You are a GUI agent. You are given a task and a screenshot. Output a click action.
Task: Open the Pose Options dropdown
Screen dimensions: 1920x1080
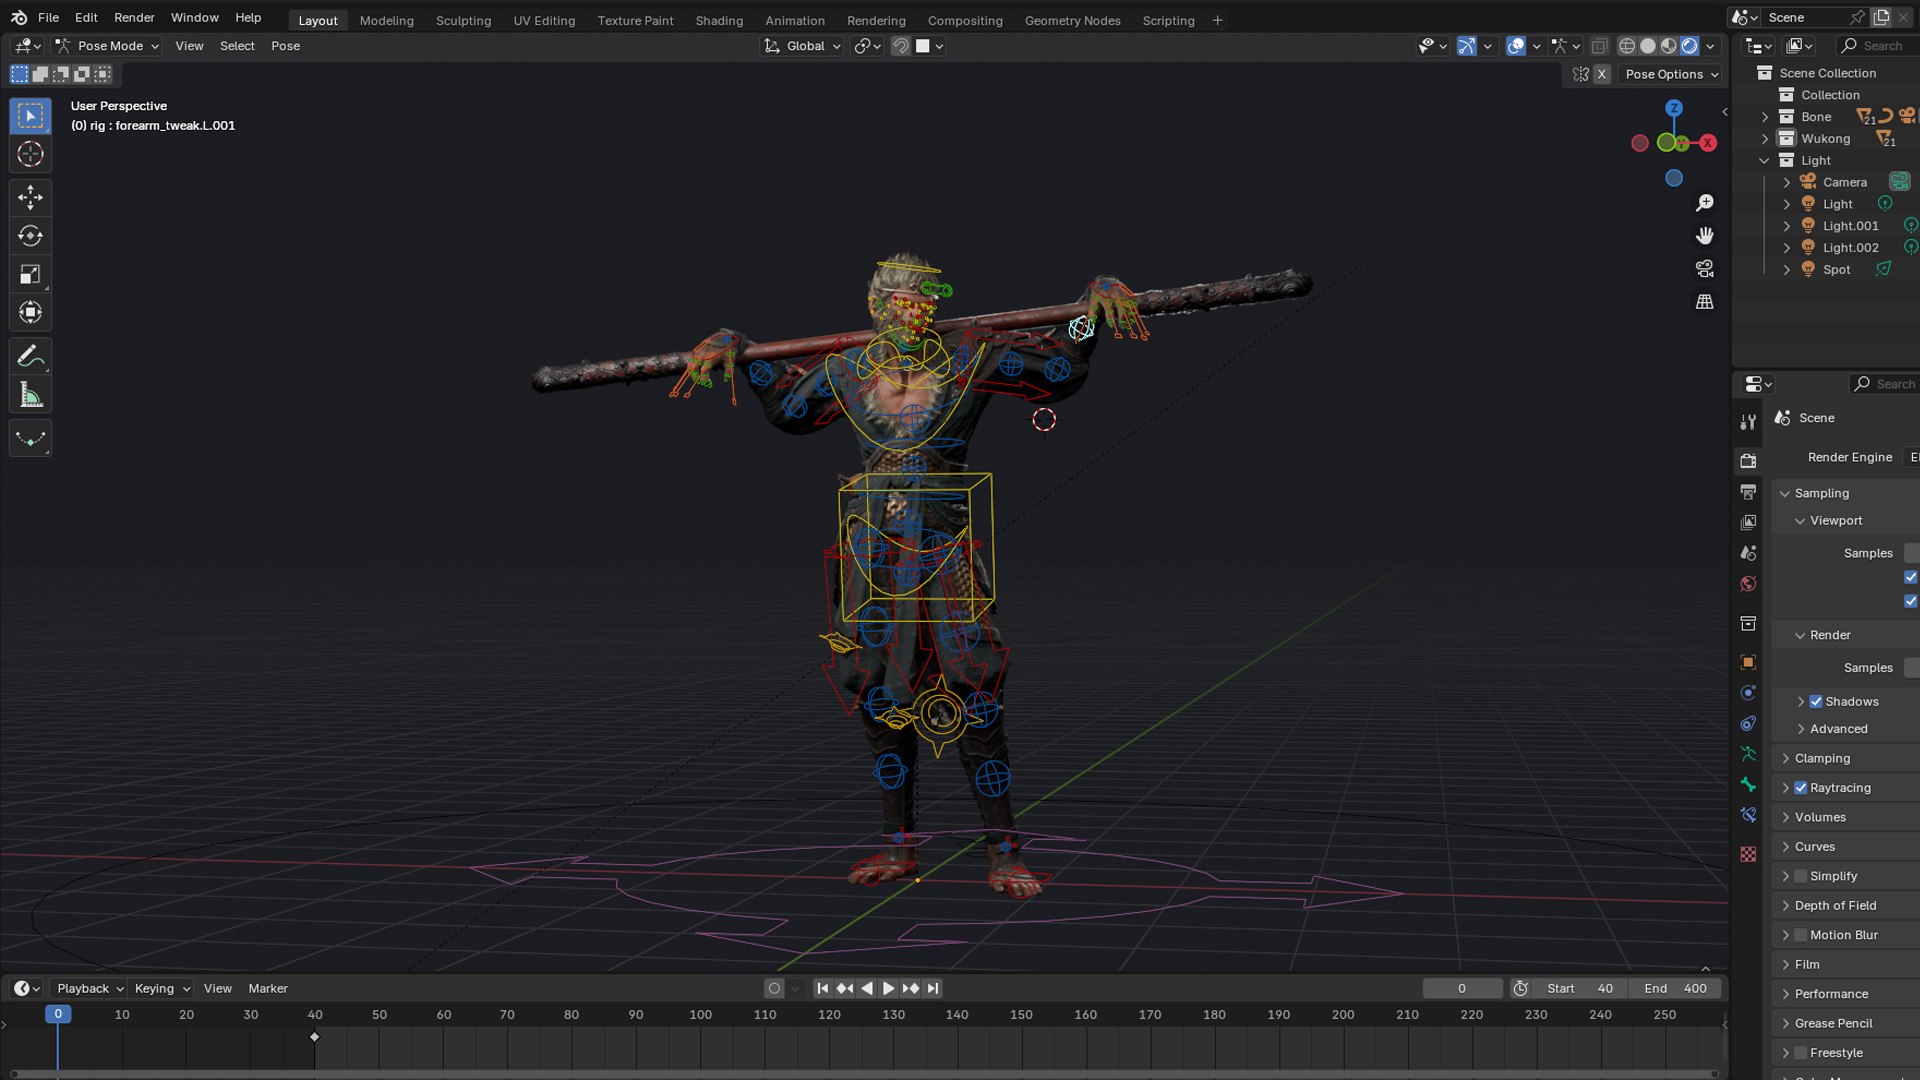coord(1671,74)
